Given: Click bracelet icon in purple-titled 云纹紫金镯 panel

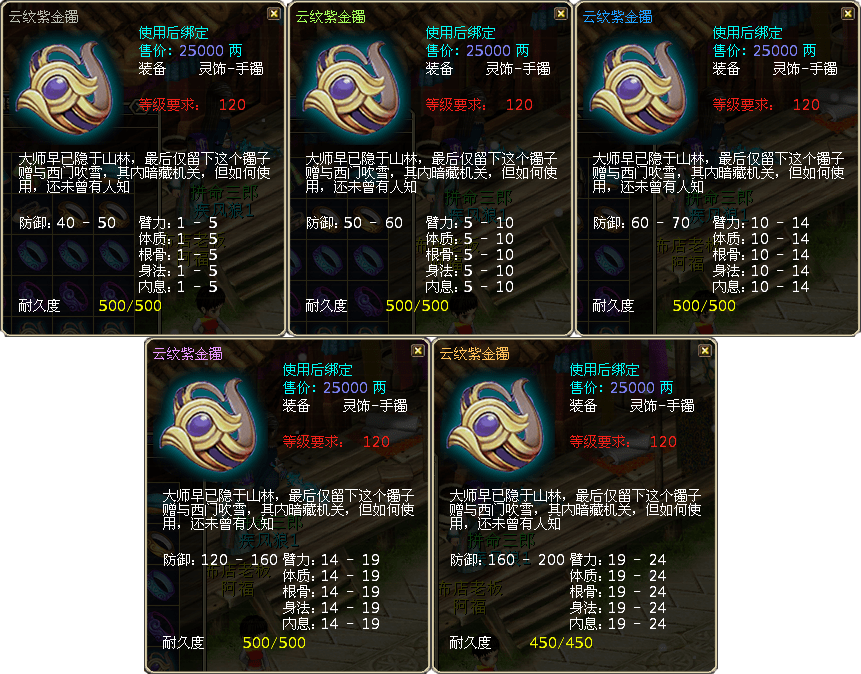Looking at the screenshot, I should [x=209, y=426].
